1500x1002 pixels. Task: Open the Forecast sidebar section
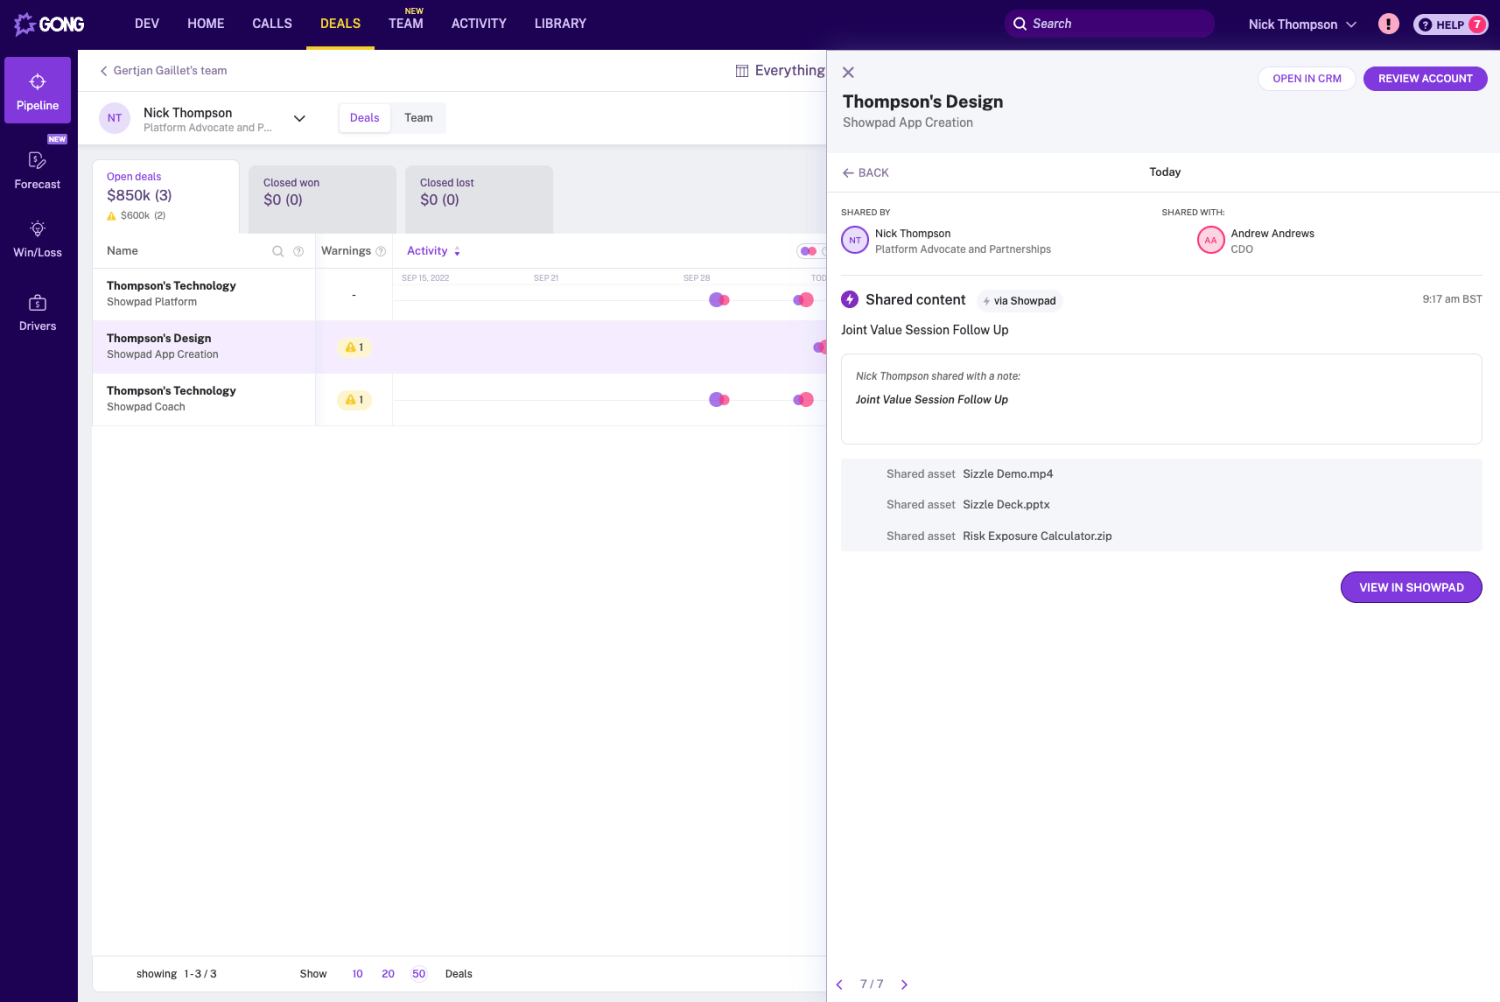[37, 170]
